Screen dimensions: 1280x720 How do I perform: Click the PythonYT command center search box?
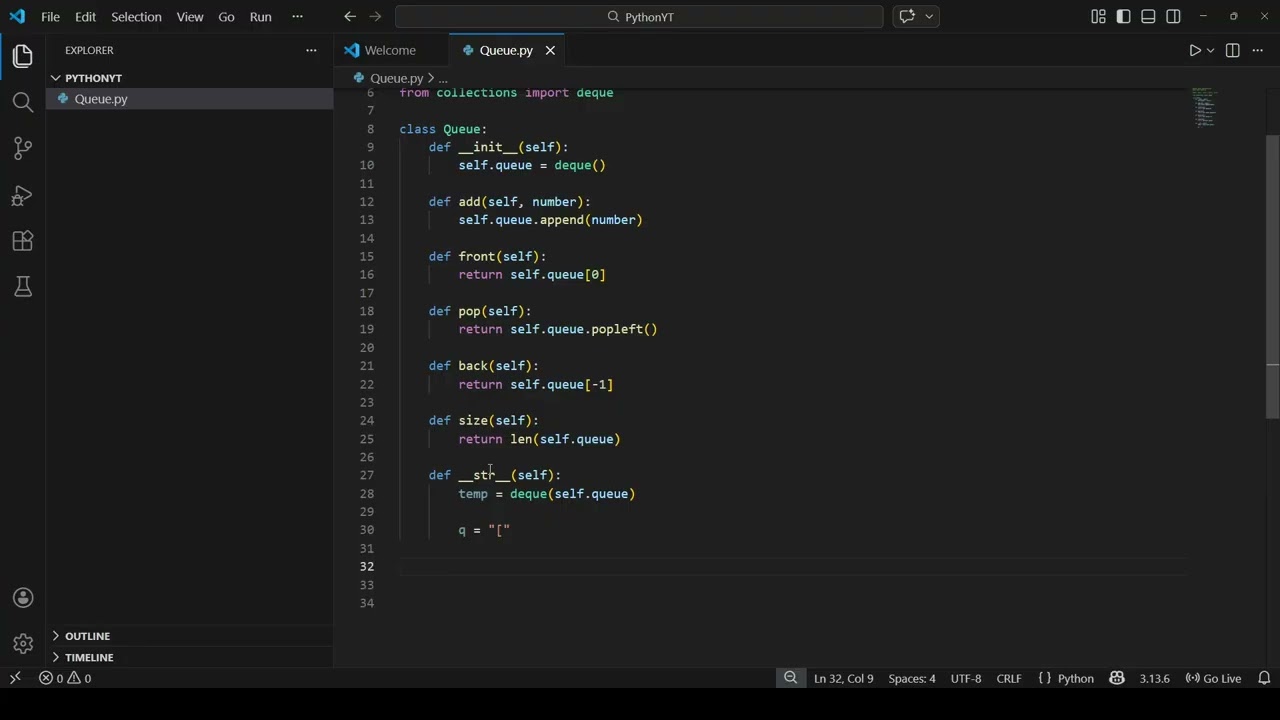point(639,16)
